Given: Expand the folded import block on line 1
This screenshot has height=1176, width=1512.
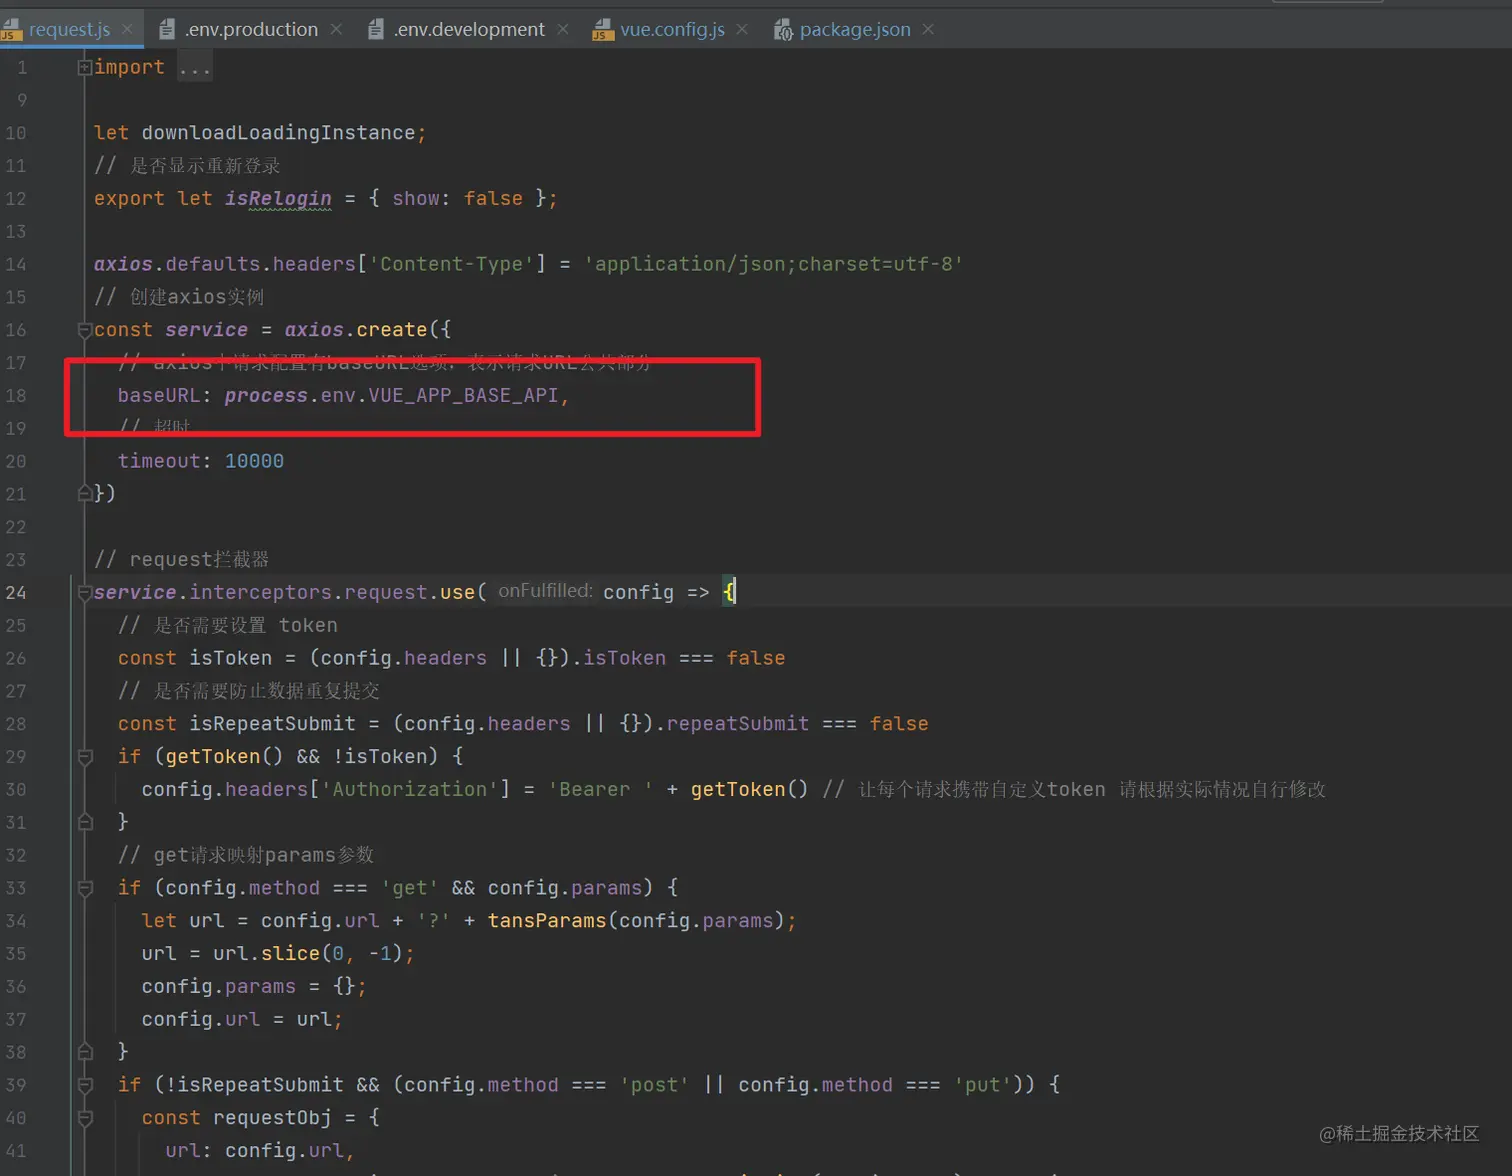Looking at the screenshot, I should tap(85, 67).
